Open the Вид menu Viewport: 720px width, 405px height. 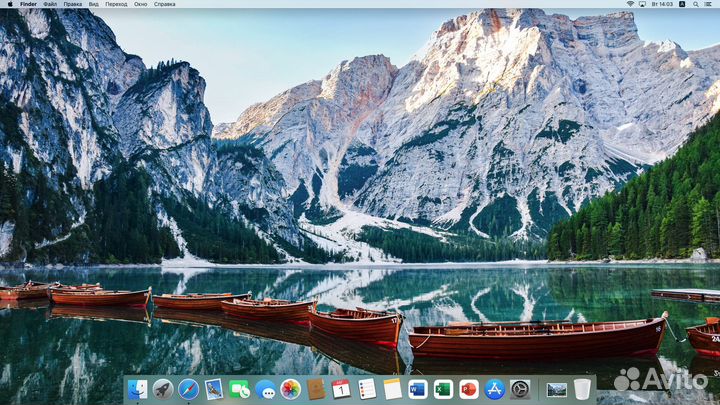(94, 4)
